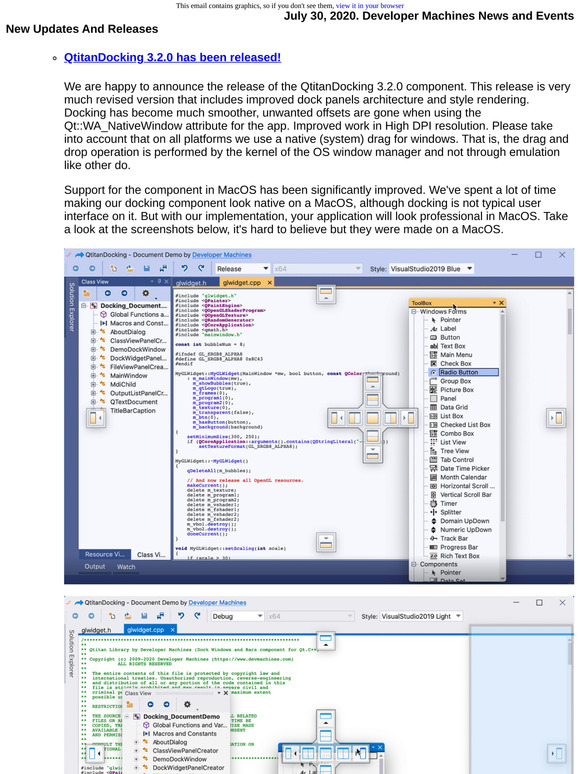
Task: Click the forward arrow in Blue-style screenshot toolbar
Action: click(x=92, y=269)
